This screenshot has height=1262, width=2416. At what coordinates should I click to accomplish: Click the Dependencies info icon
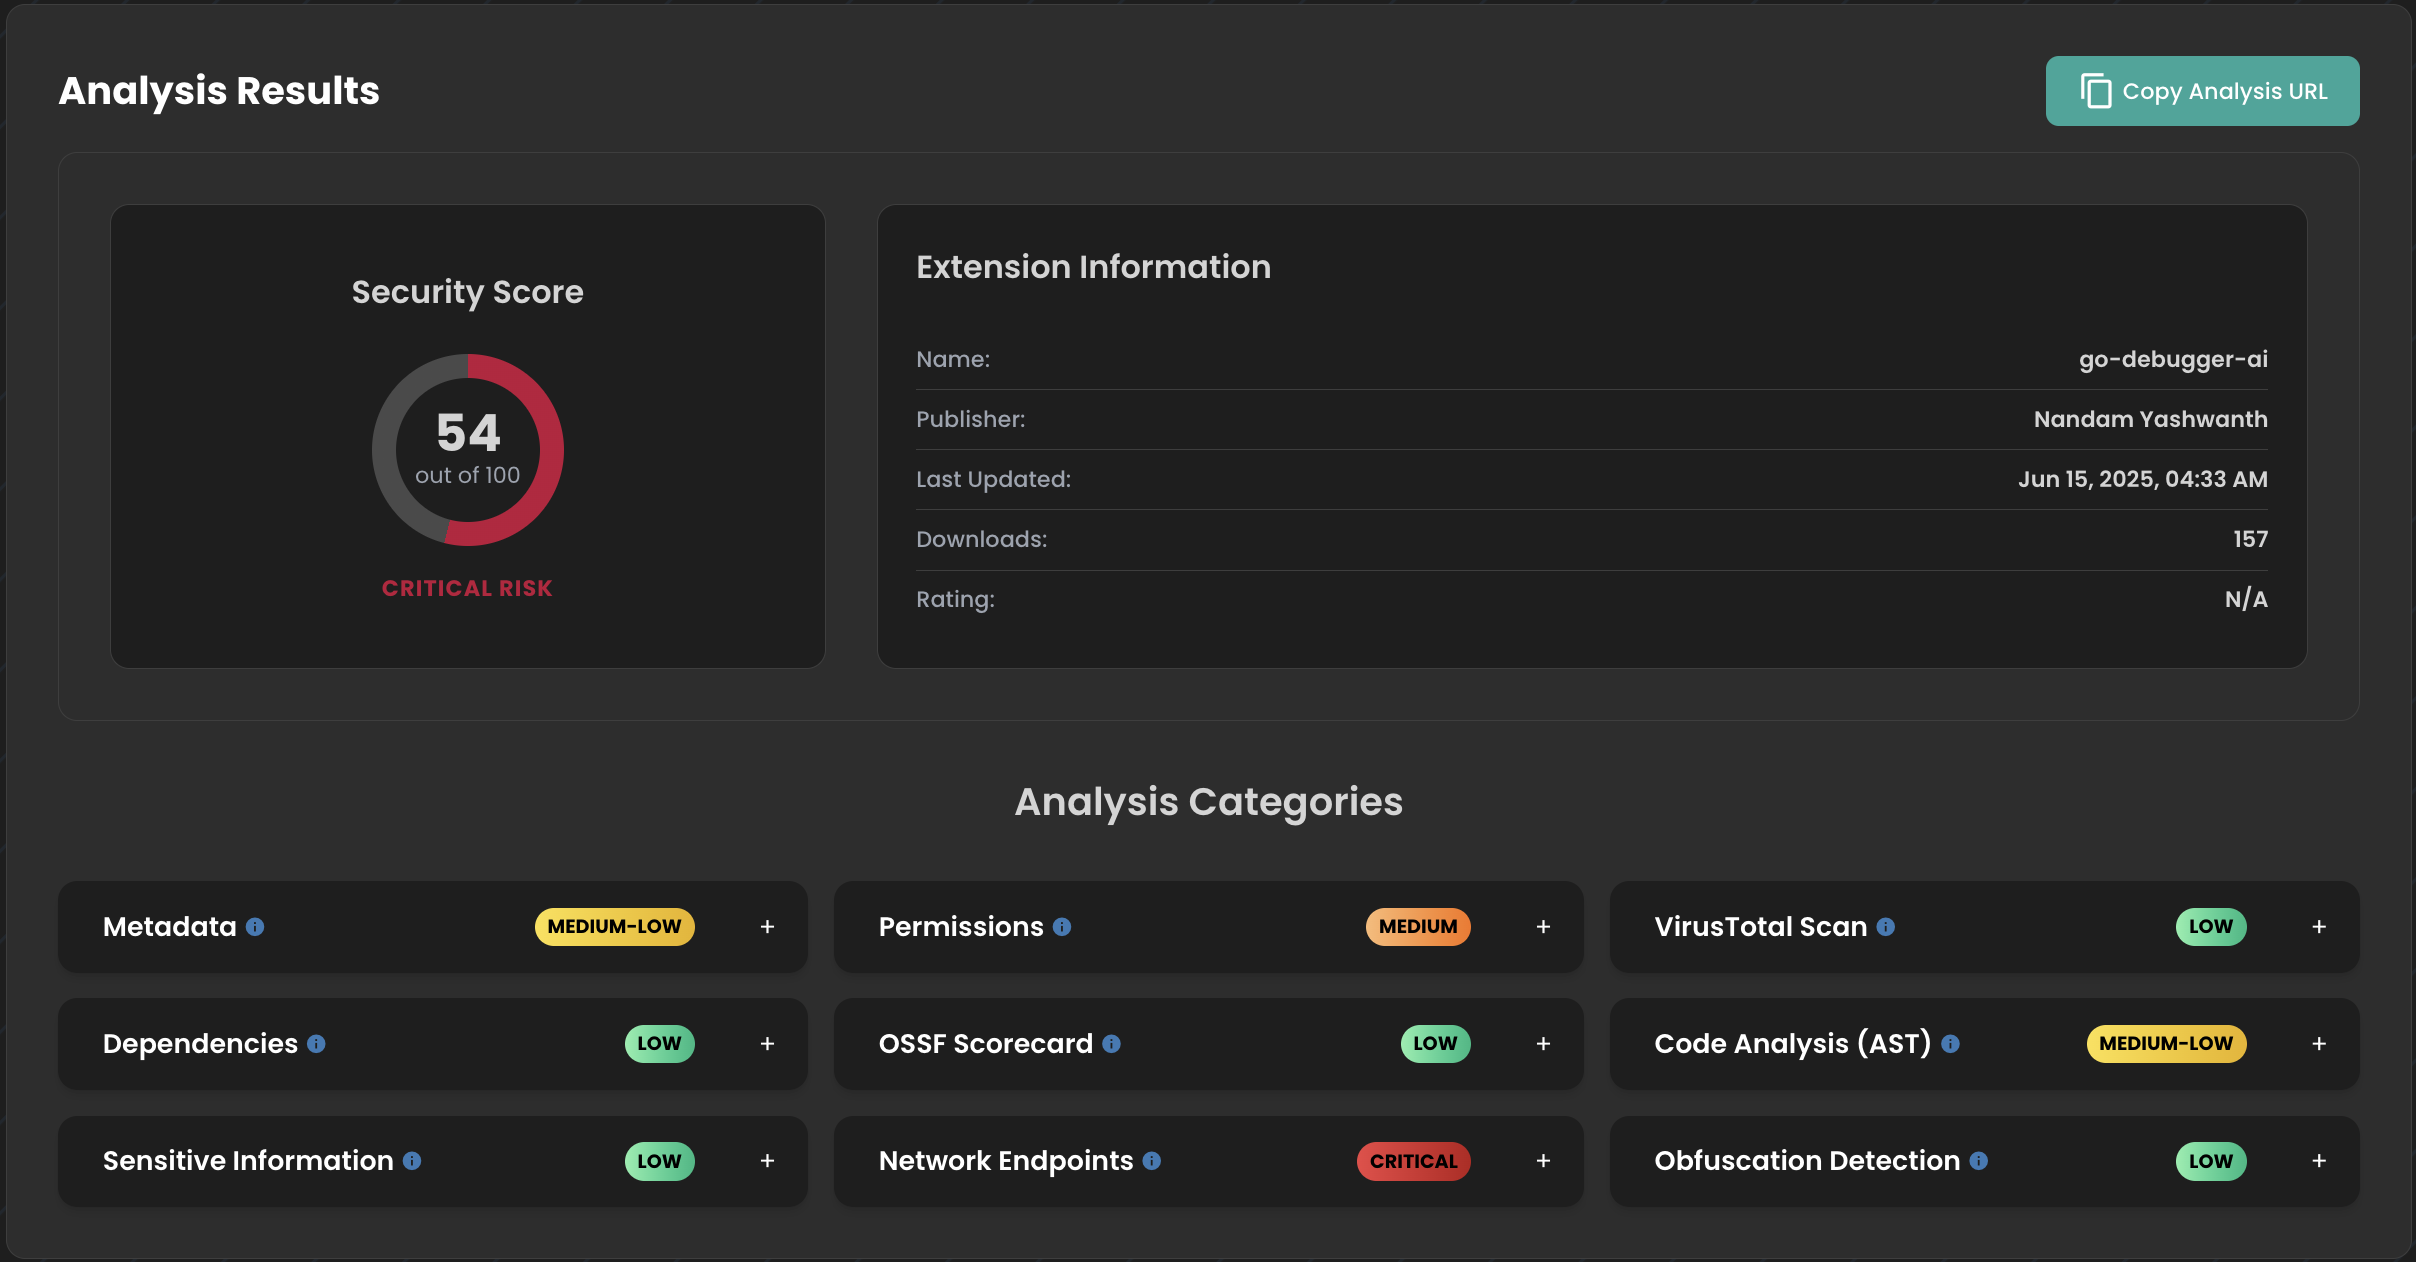[316, 1044]
